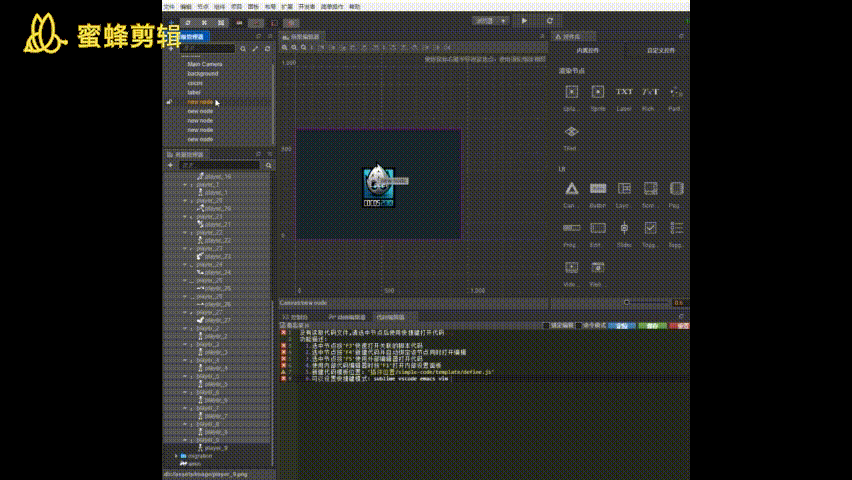Add a Sprite node from widget library
The height and width of the screenshot is (480, 852).
pyautogui.click(x=598, y=92)
